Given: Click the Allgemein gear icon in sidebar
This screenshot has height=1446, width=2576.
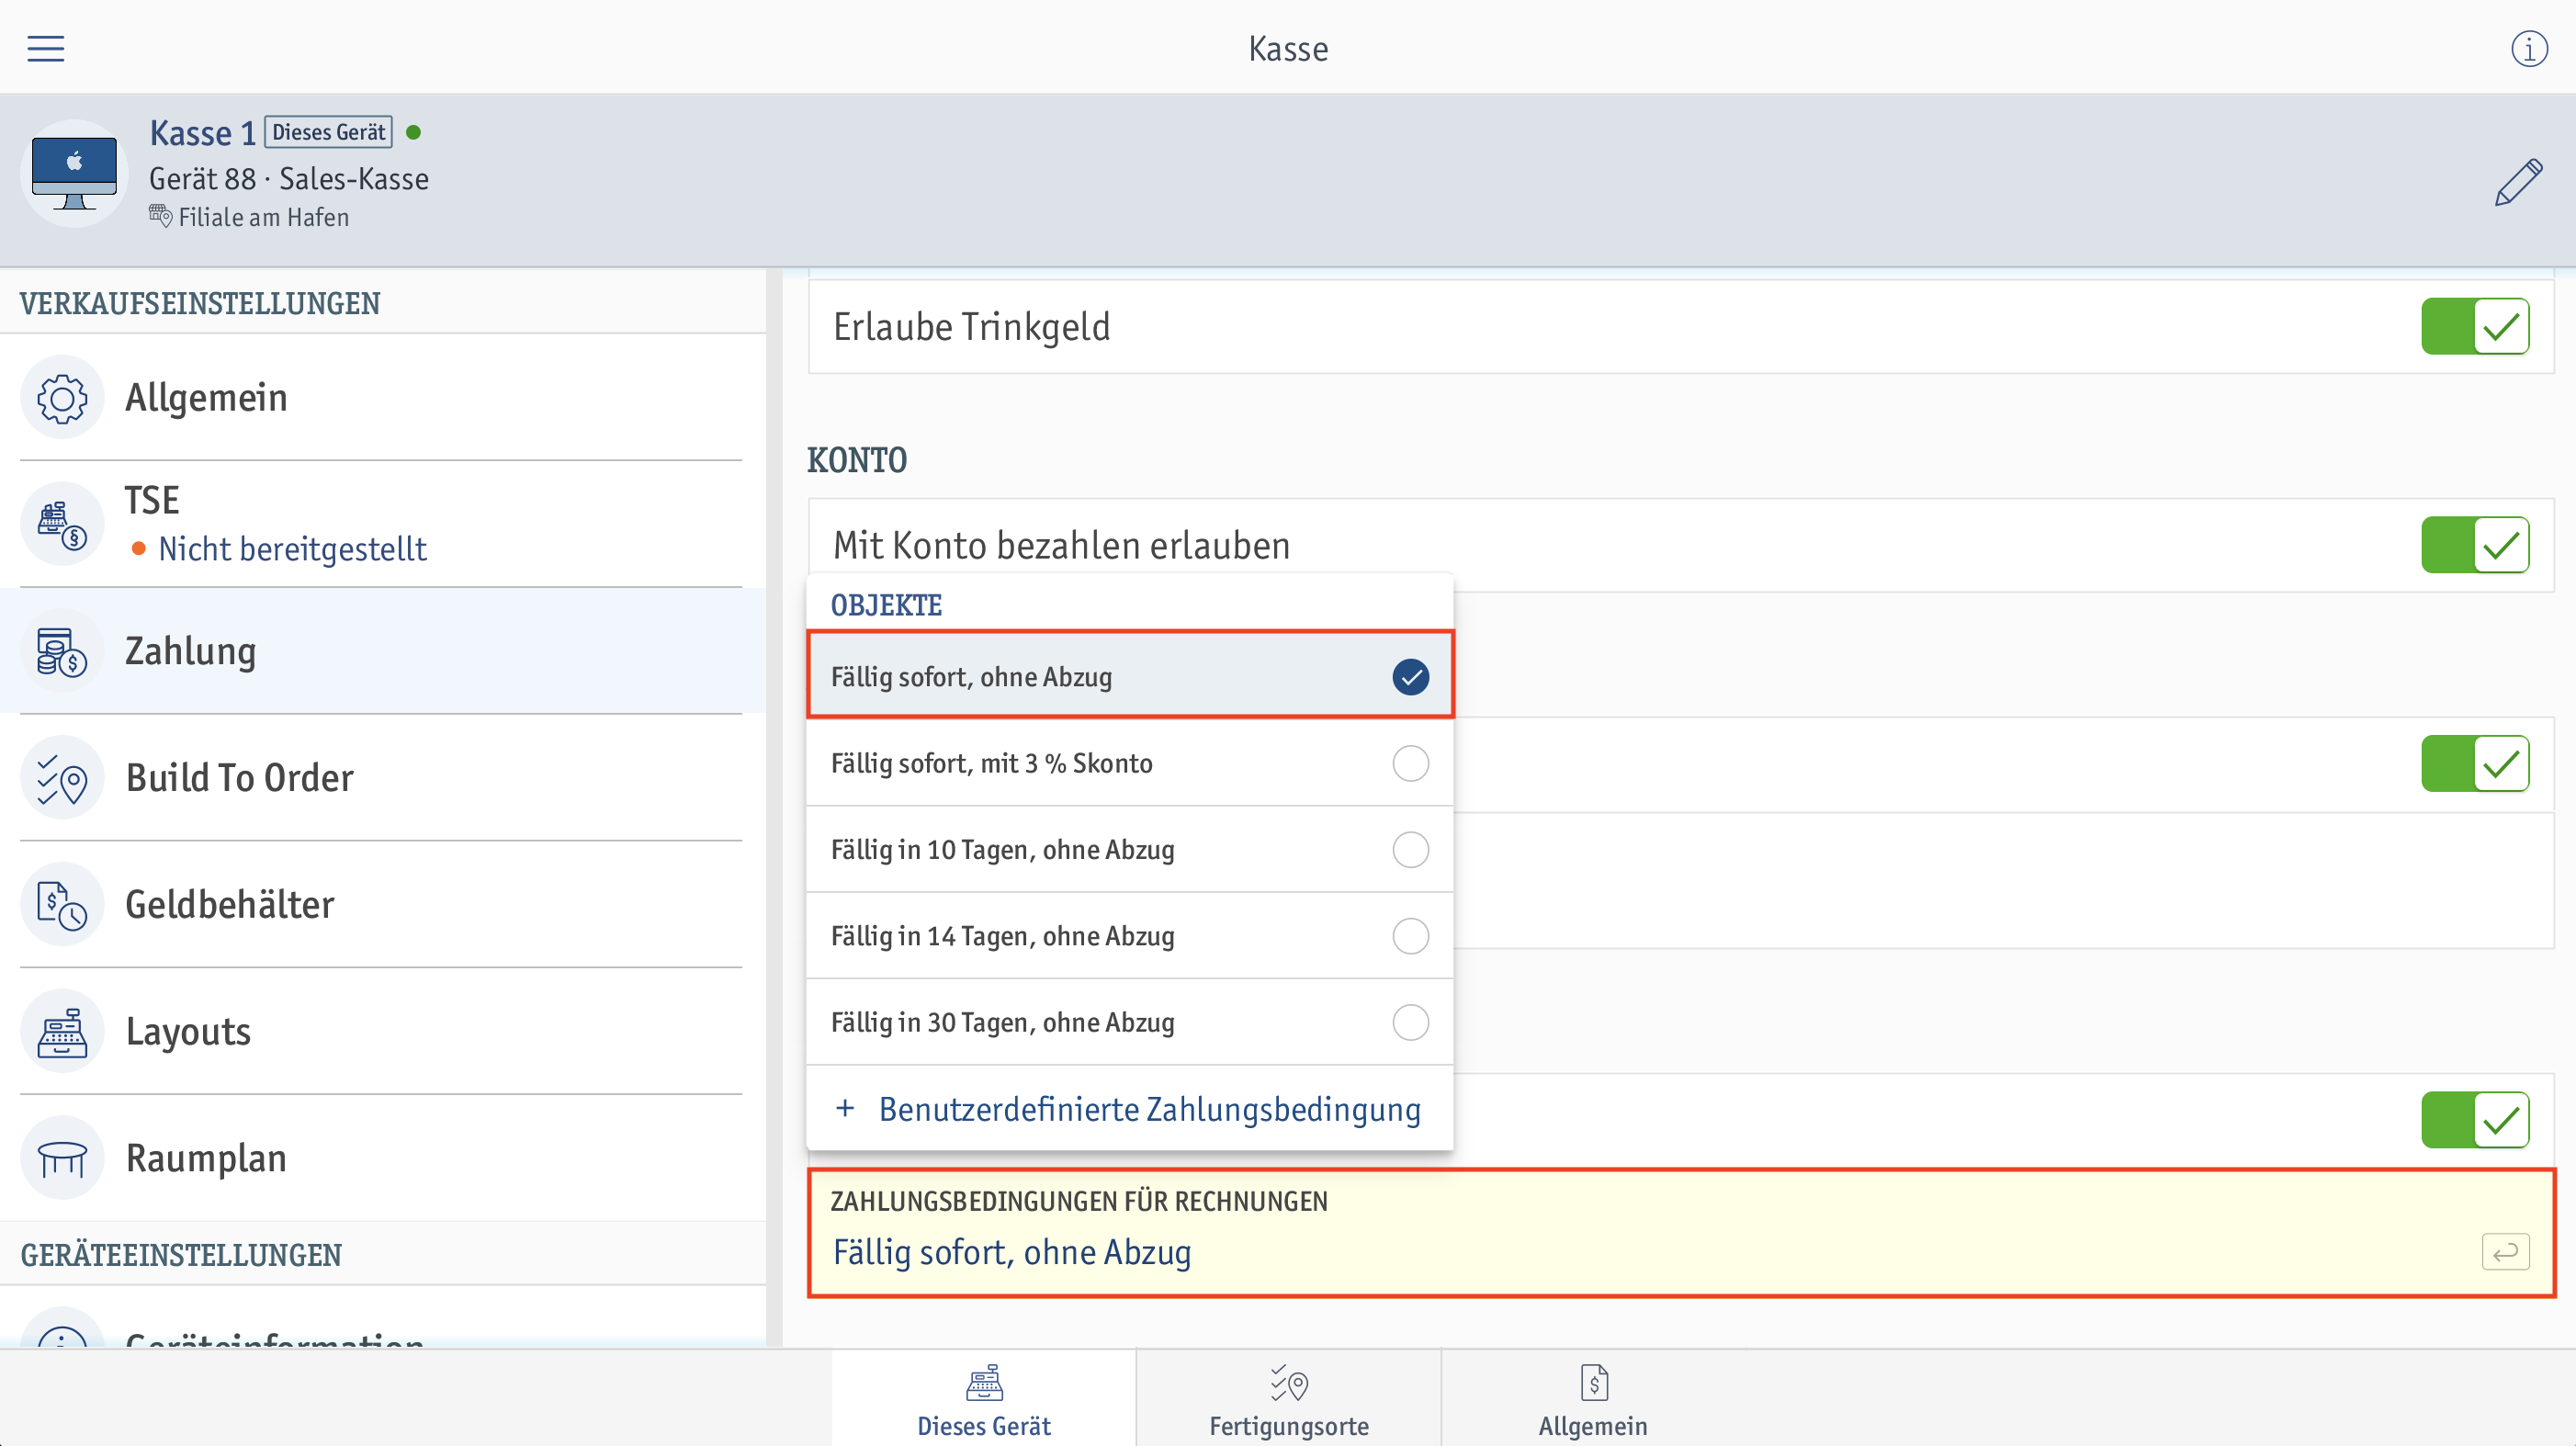Looking at the screenshot, I should pyautogui.click(x=62, y=398).
